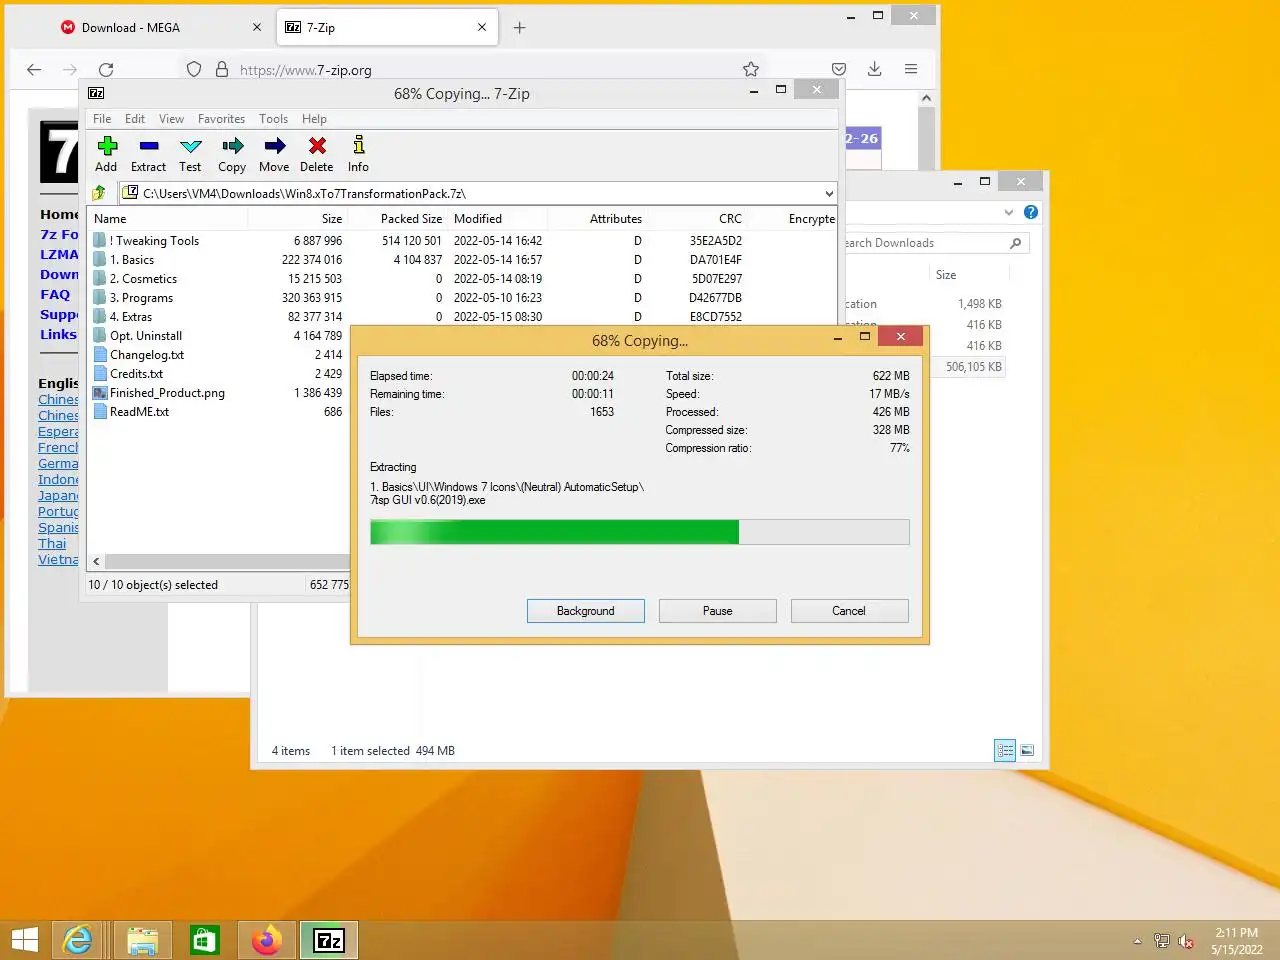Screen dimensions: 1280x960
Task: Open the Firefox hamburger menu
Action: [x=911, y=68]
